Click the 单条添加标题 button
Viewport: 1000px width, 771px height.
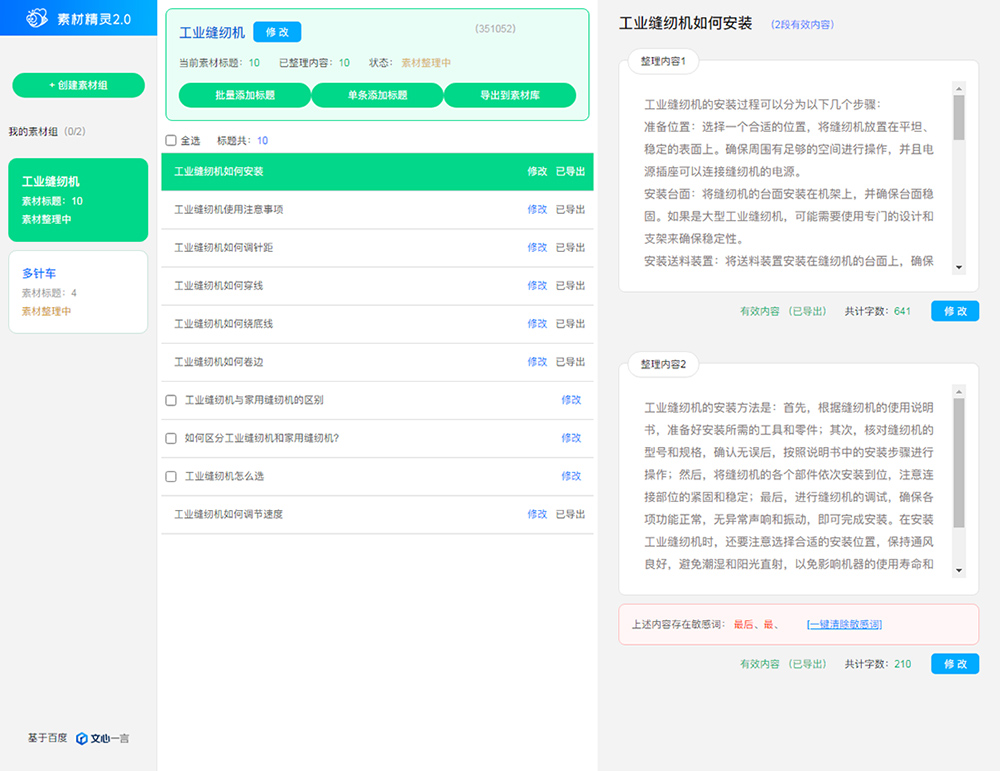click(377, 95)
